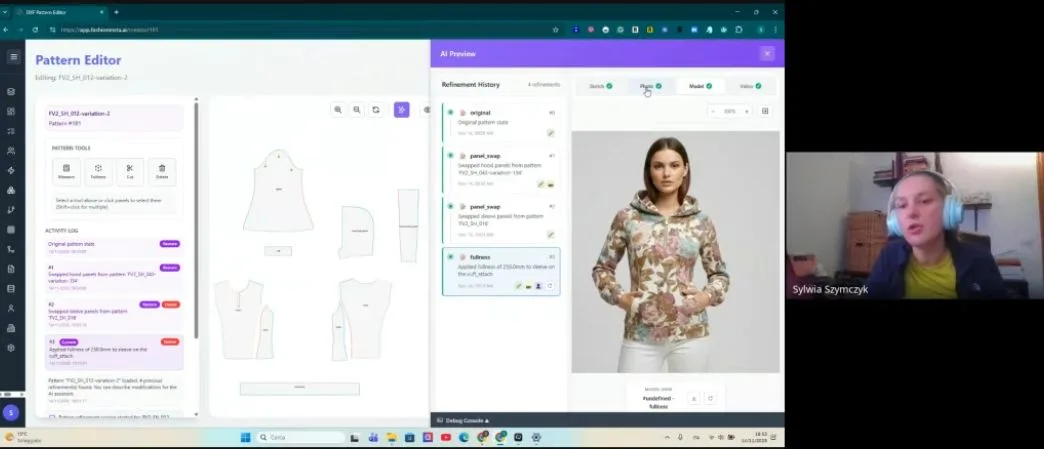Open the Windows Start menu
The height and width of the screenshot is (449, 1044).
tap(245, 437)
